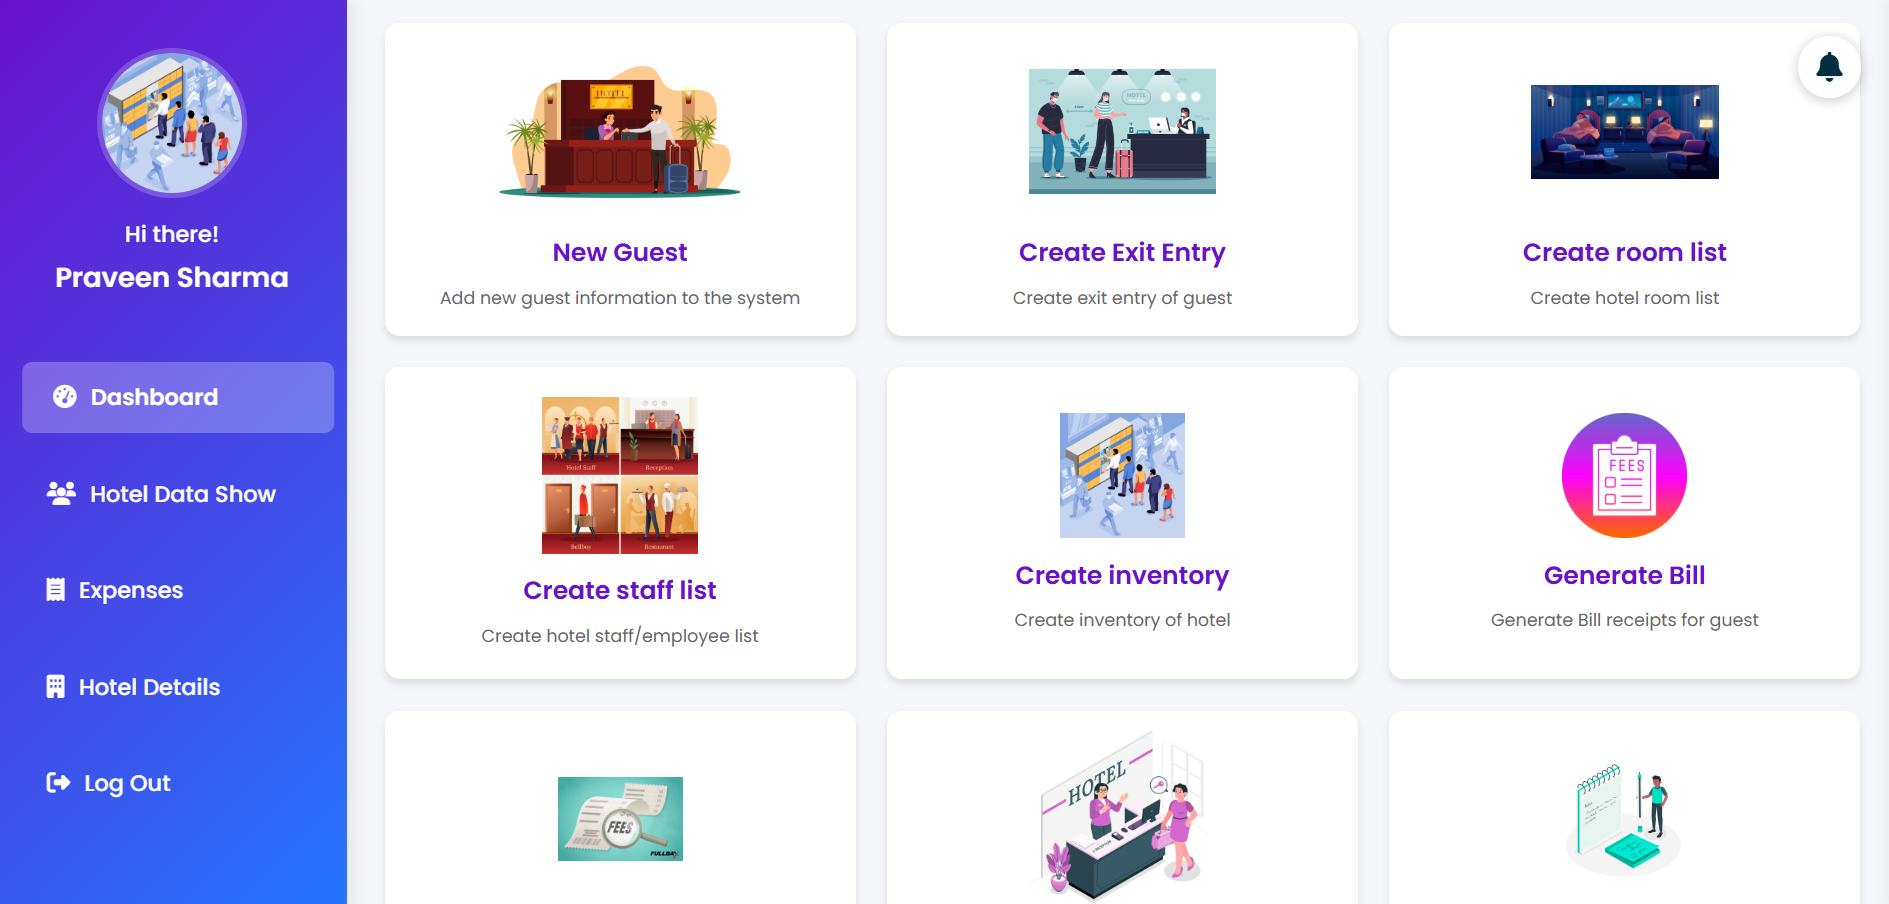Click the Create inventory illustration thumbnail
The width and height of the screenshot is (1889, 904).
point(1122,476)
